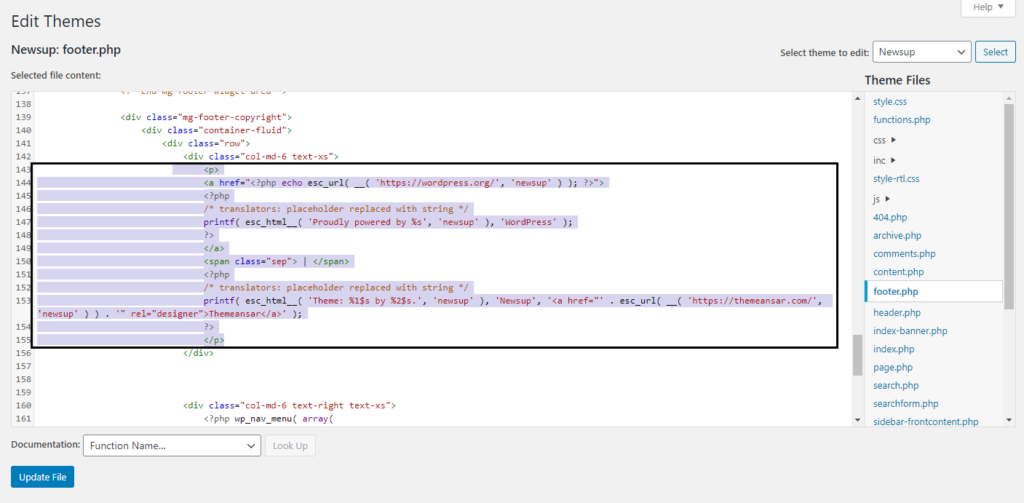Open comments.php theme file

click(x=904, y=253)
